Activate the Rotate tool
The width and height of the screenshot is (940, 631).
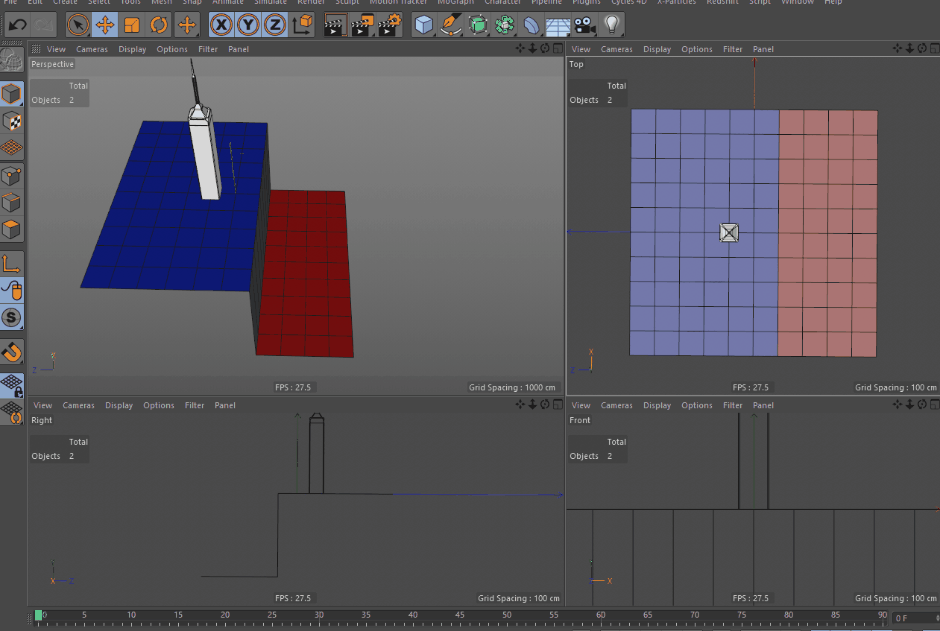click(159, 25)
